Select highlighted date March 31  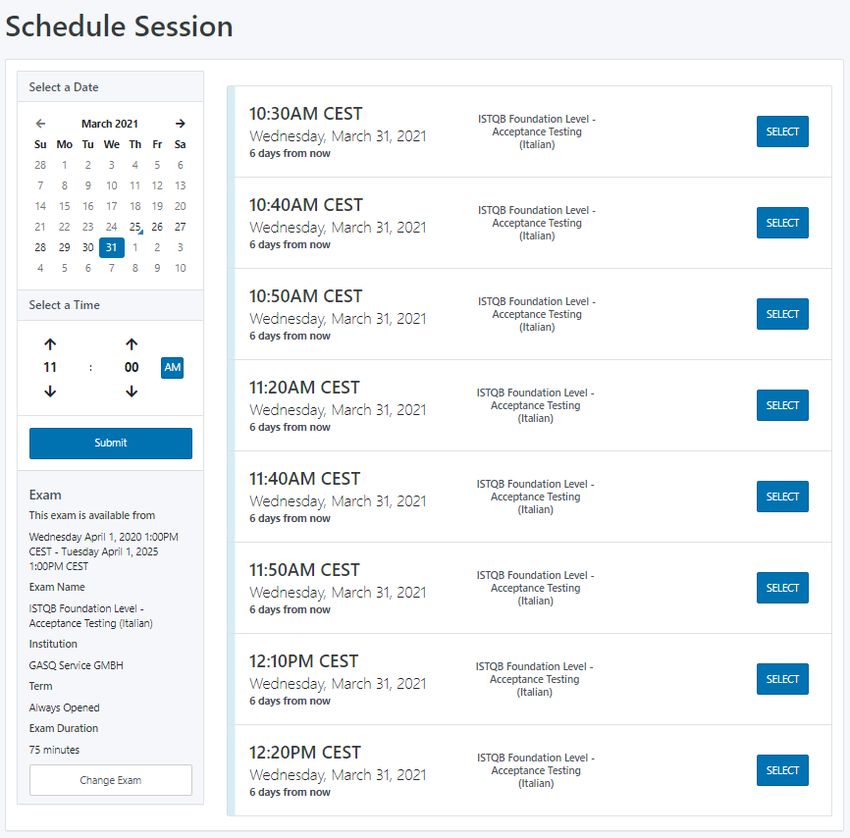[x=110, y=247]
